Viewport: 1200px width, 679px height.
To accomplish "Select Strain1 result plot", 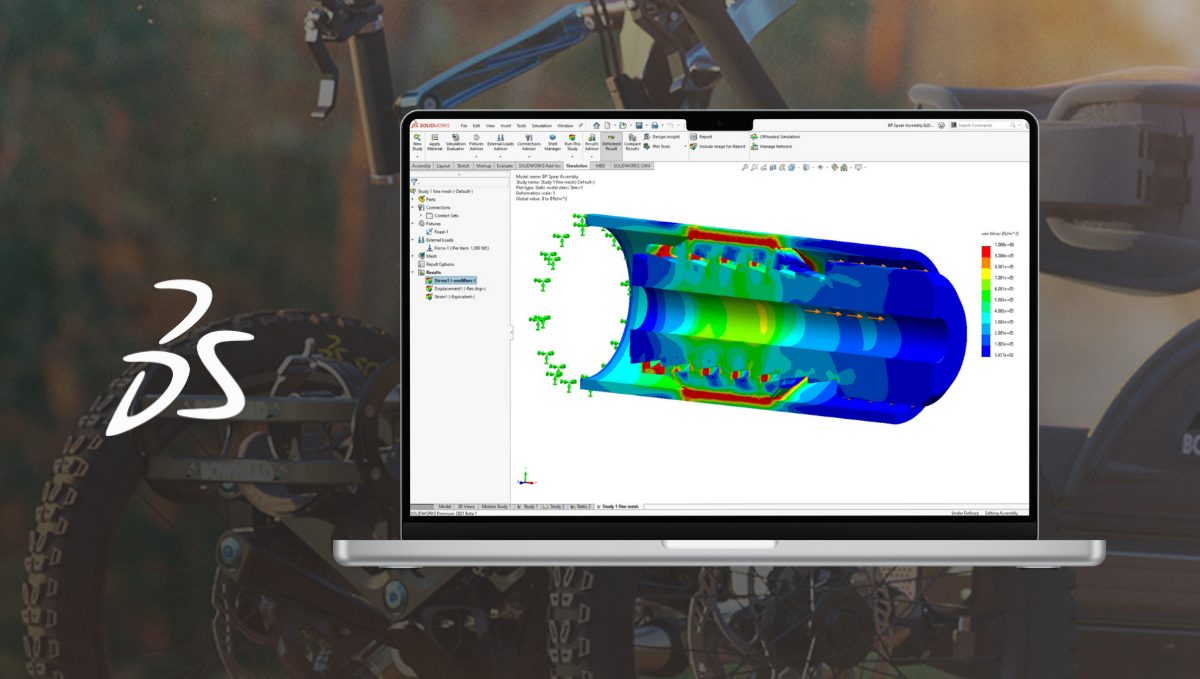I will click(x=451, y=297).
